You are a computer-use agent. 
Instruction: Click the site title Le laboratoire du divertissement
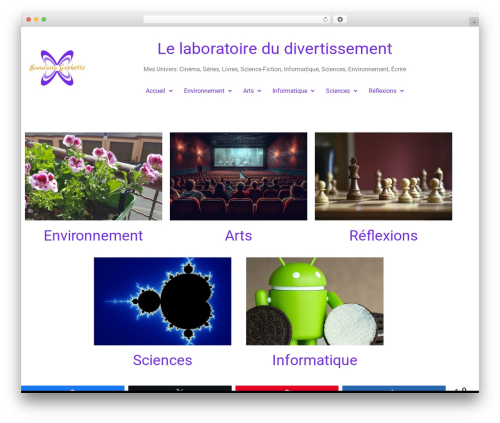275,49
